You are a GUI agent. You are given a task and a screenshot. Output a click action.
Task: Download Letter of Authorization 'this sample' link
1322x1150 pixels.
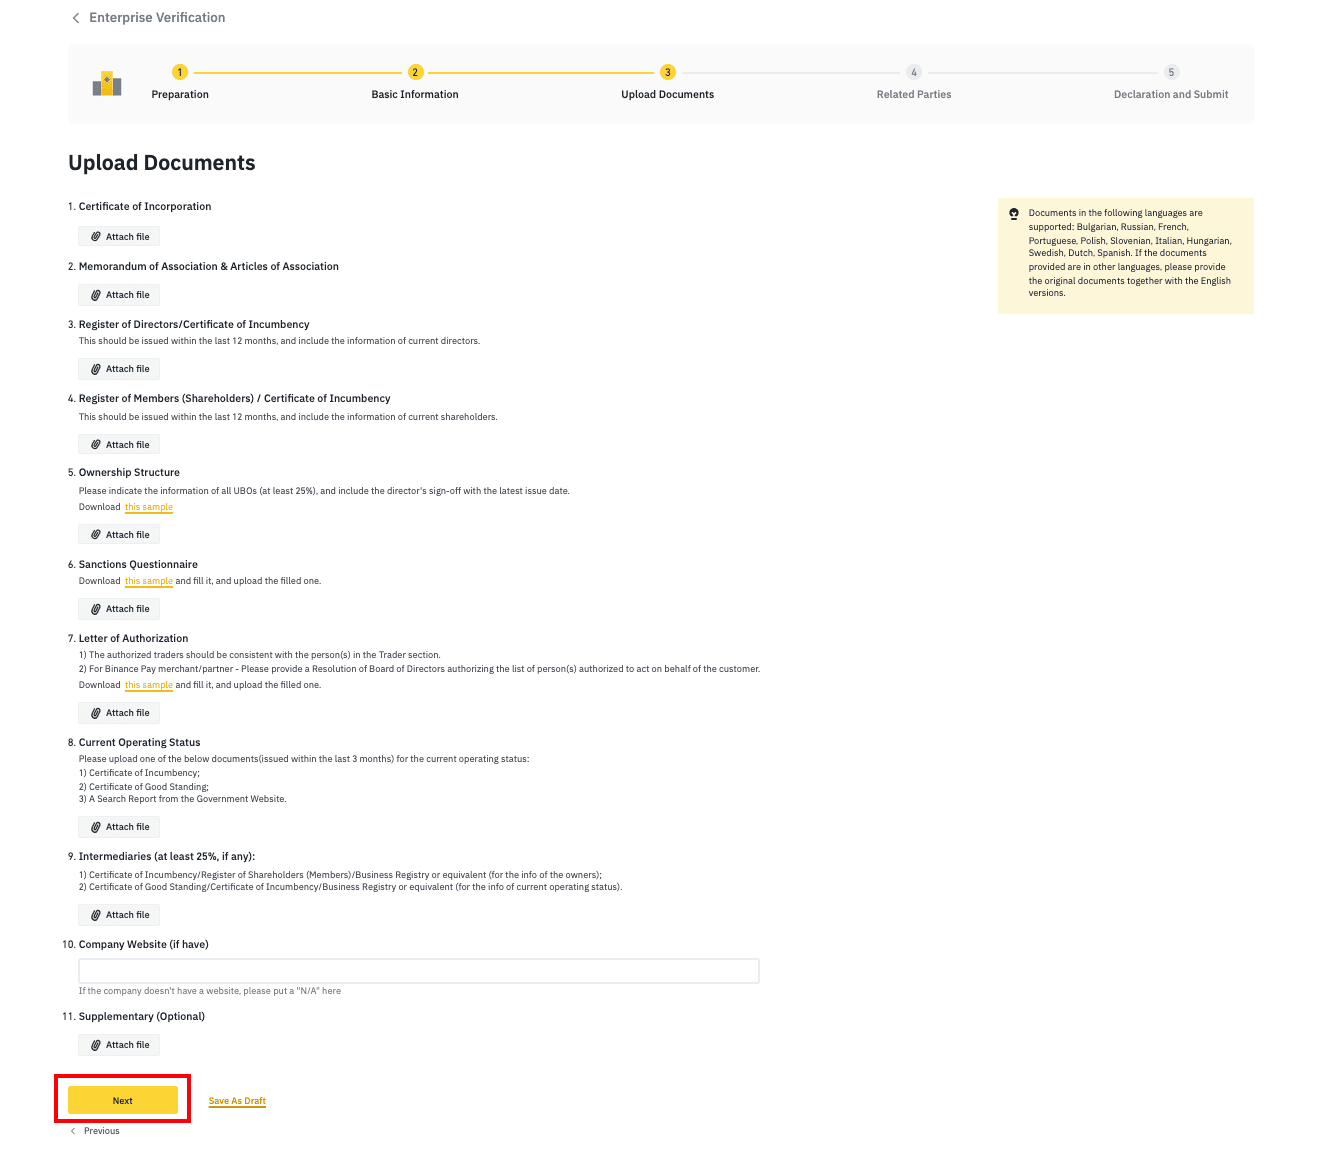pos(149,685)
